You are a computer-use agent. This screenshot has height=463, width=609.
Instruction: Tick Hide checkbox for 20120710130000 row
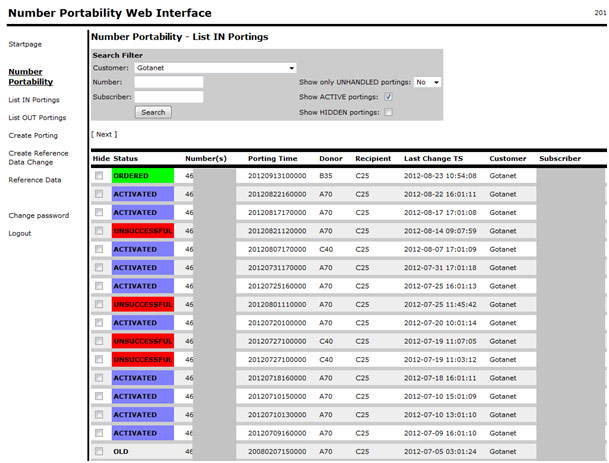99,414
